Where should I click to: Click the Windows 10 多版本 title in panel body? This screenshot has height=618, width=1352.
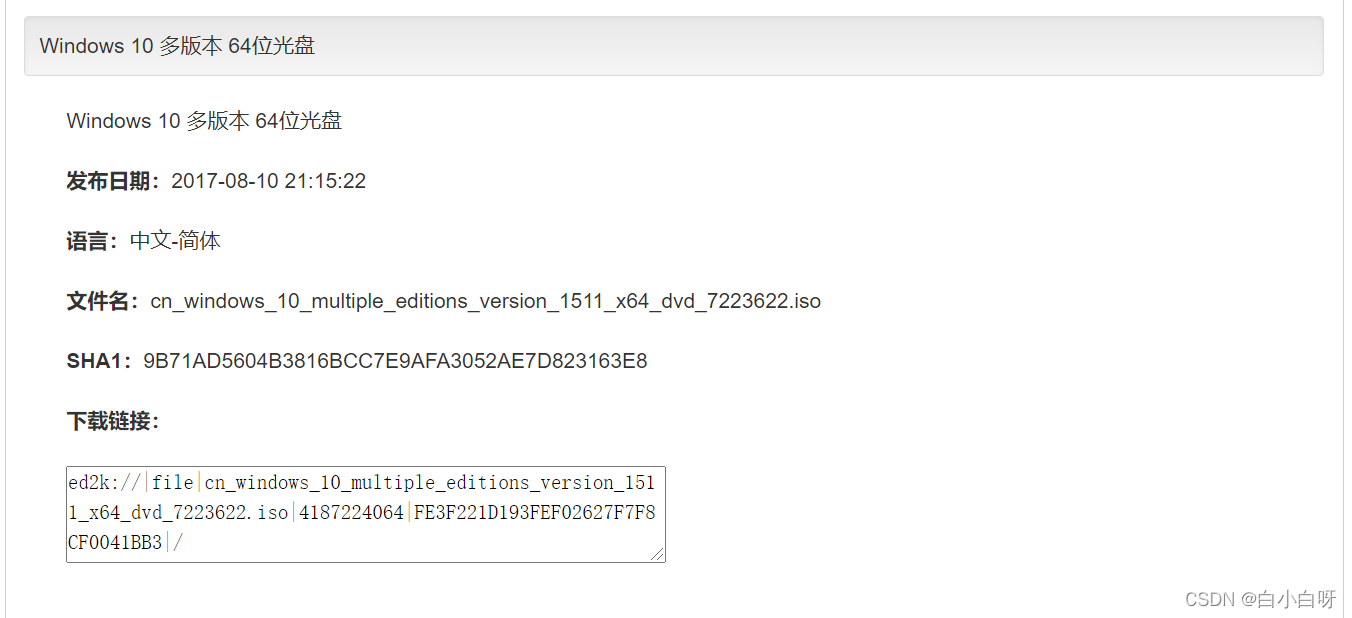coord(204,121)
